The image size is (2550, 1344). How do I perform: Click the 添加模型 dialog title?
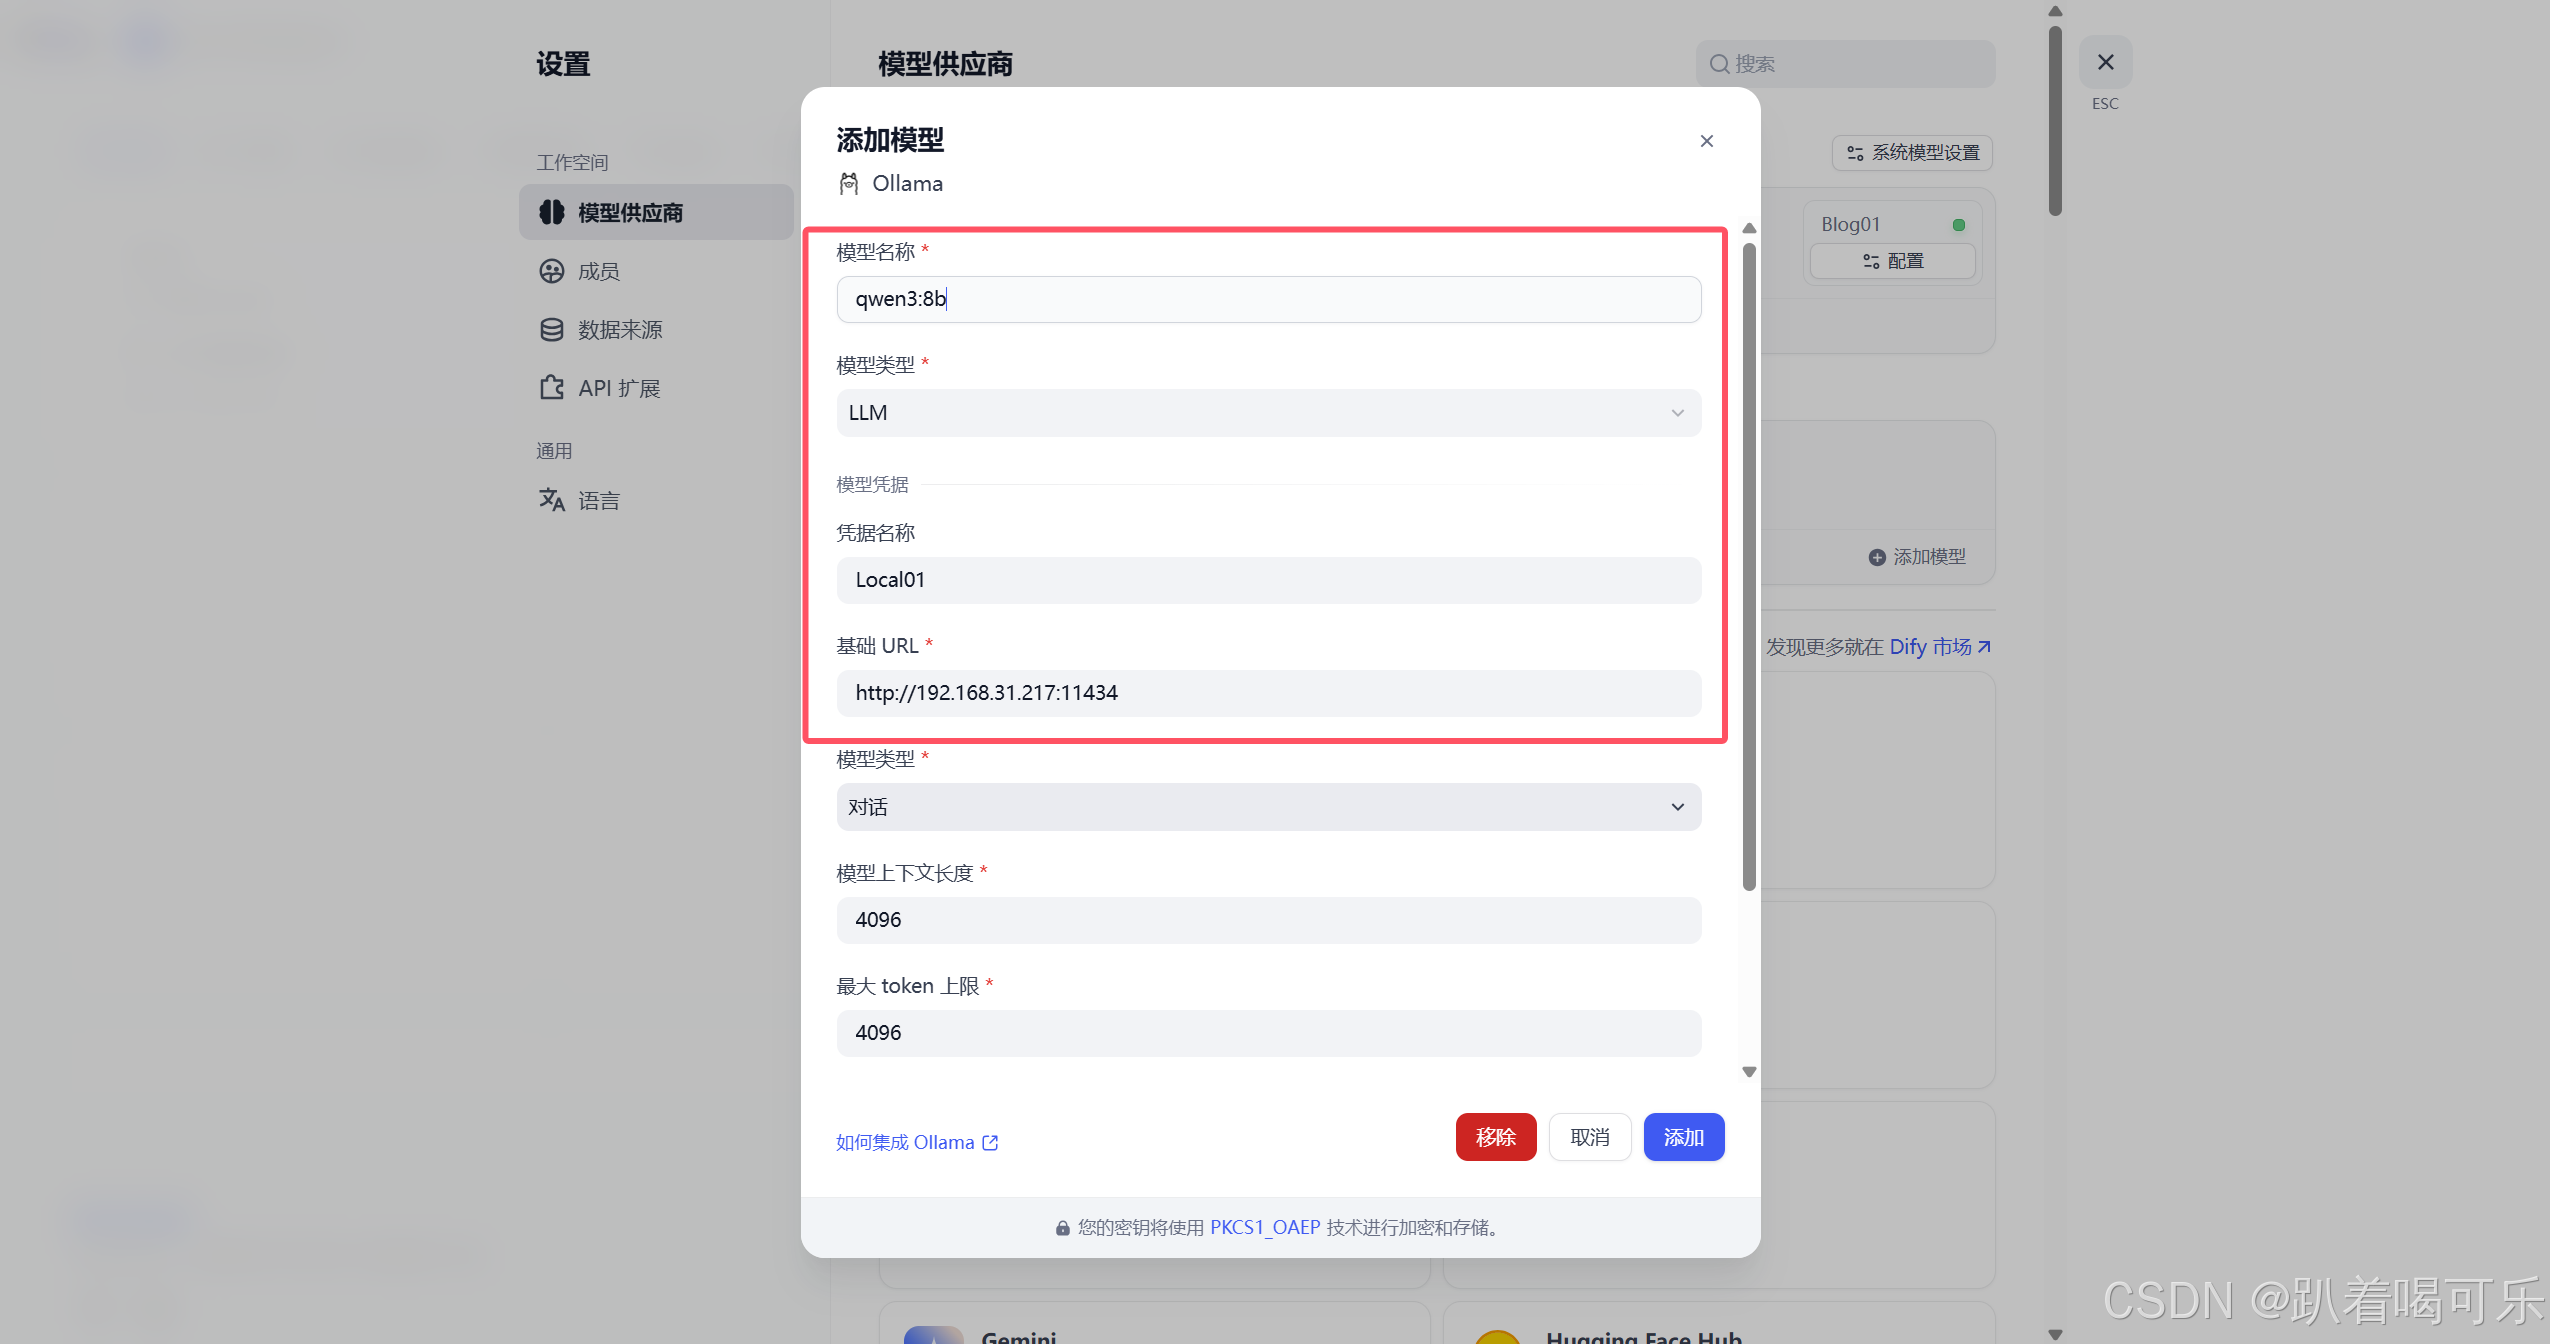click(890, 140)
